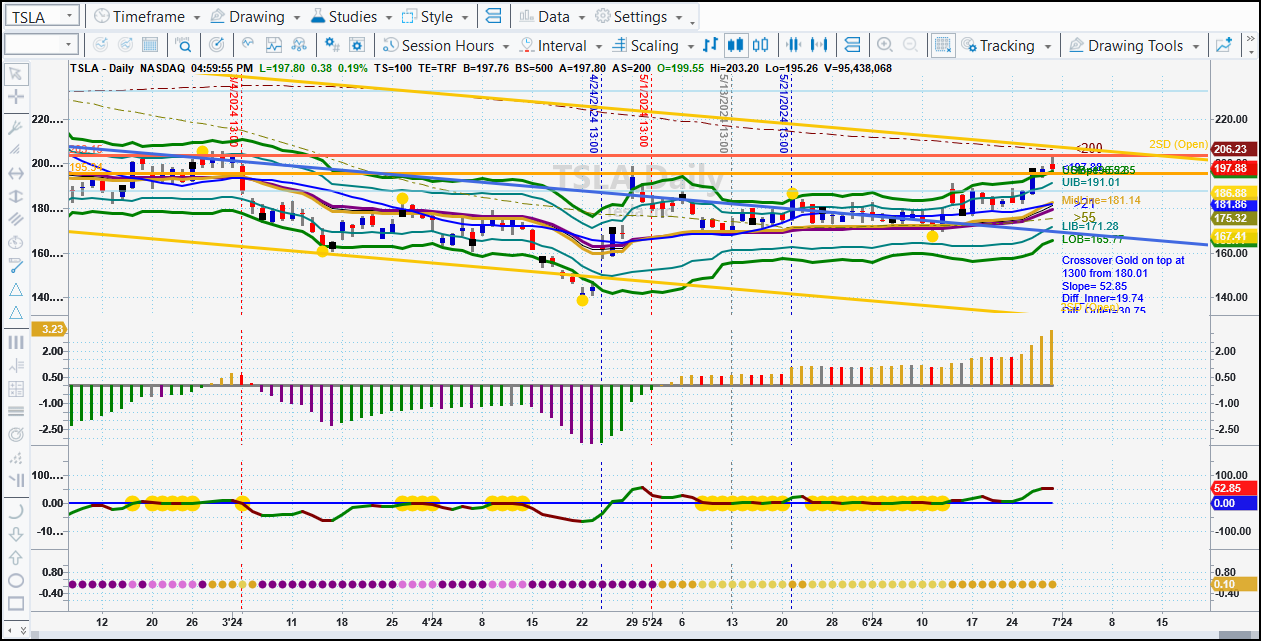Image resolution: width=1261 pixels, height=641 pixels.
Task: Click the 5/21/2024 13:00 vertical date marker label
Action: tap(784, 113)
